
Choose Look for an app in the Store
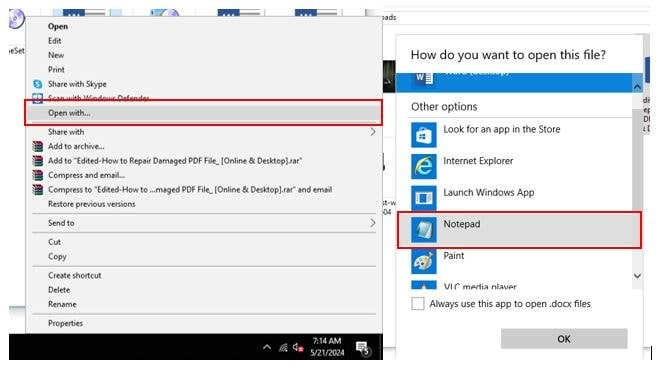point(502,129)
